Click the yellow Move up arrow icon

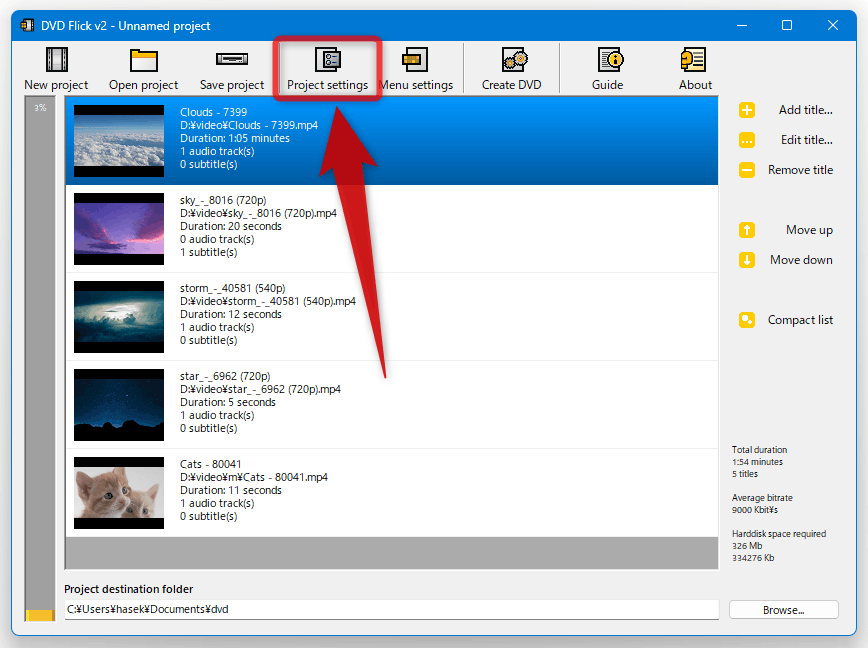tap(747, 230)
